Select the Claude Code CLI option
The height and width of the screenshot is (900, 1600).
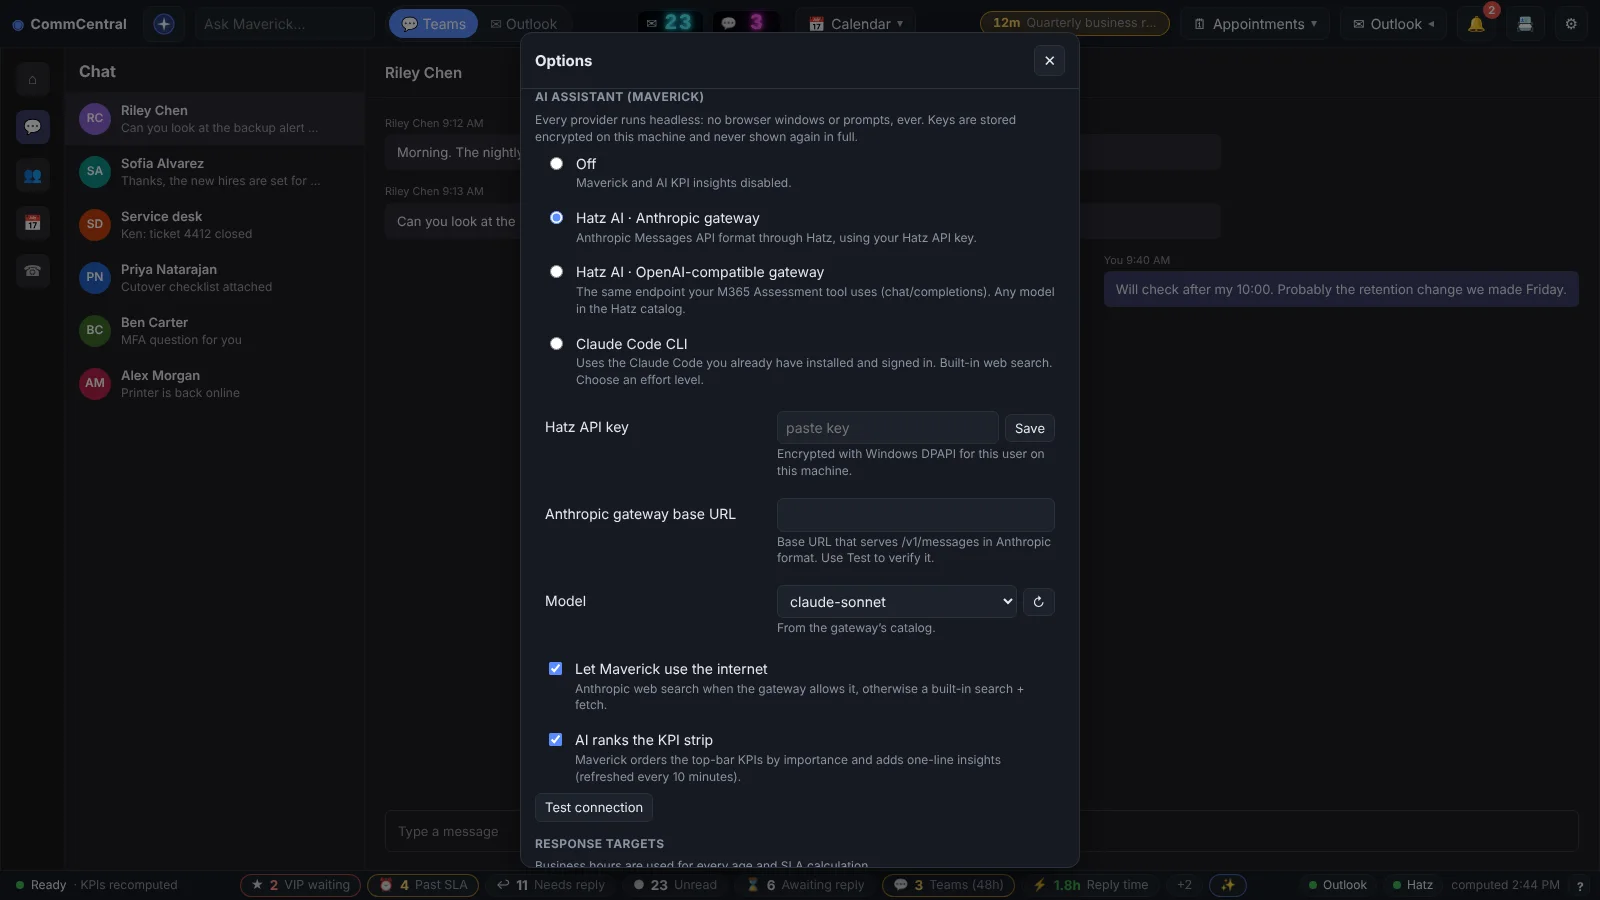point(557,344)
